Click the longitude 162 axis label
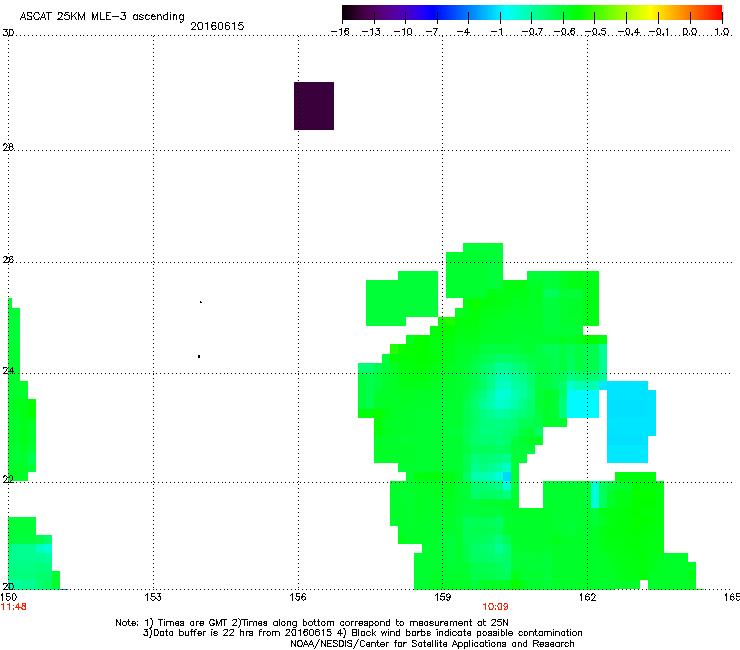 pos(588,597)
